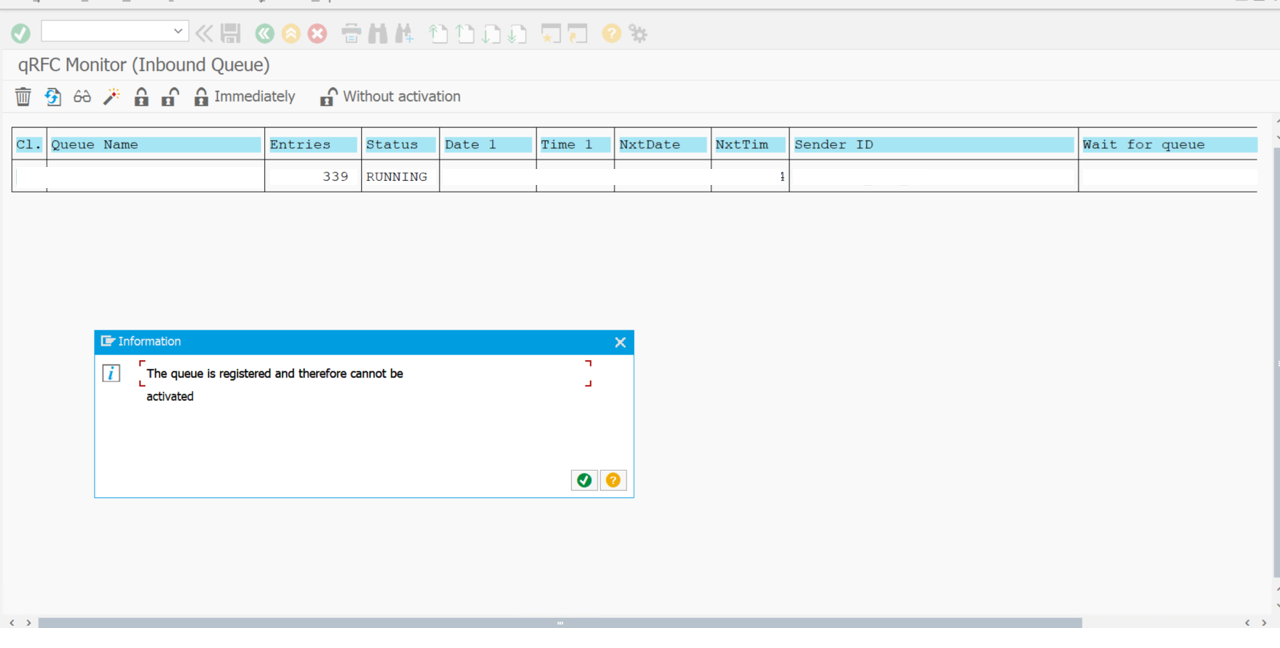The width and height of the screenshot is (1280, 648).
Task: Refresh the queue list
Action: 53,96
